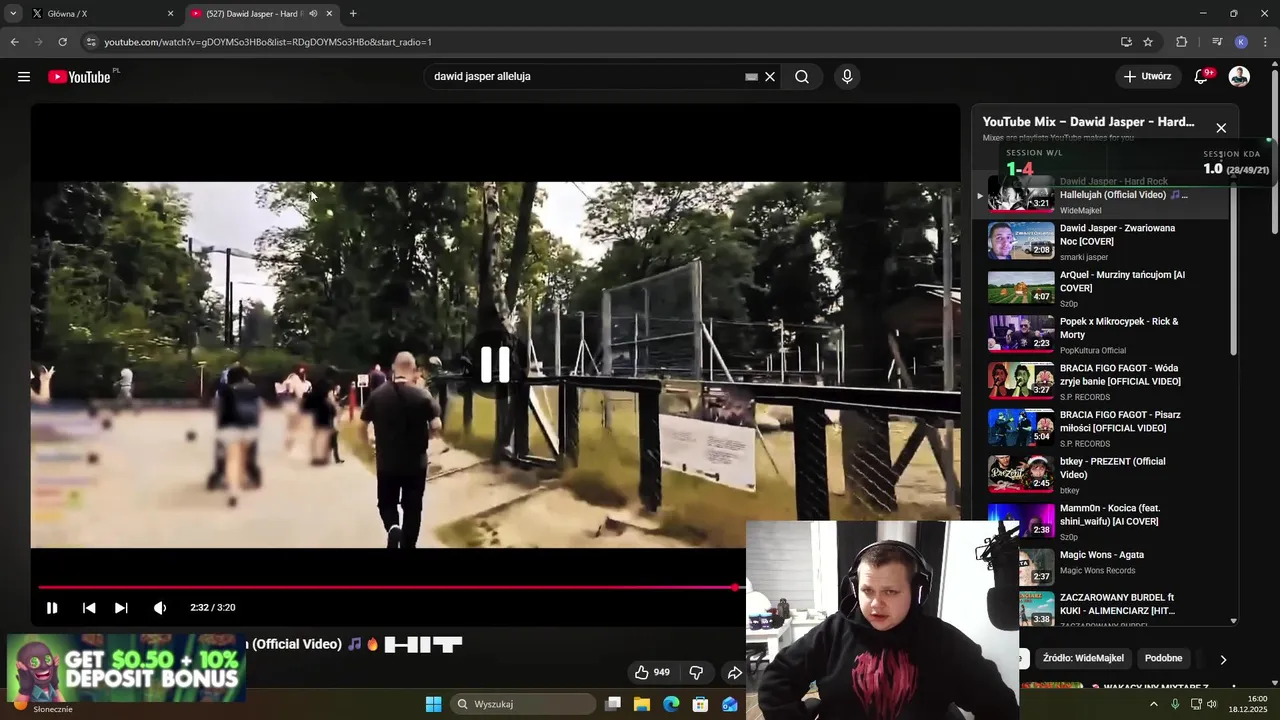
Task: Switch to the Główna / X tab
Action: point(100,14)
